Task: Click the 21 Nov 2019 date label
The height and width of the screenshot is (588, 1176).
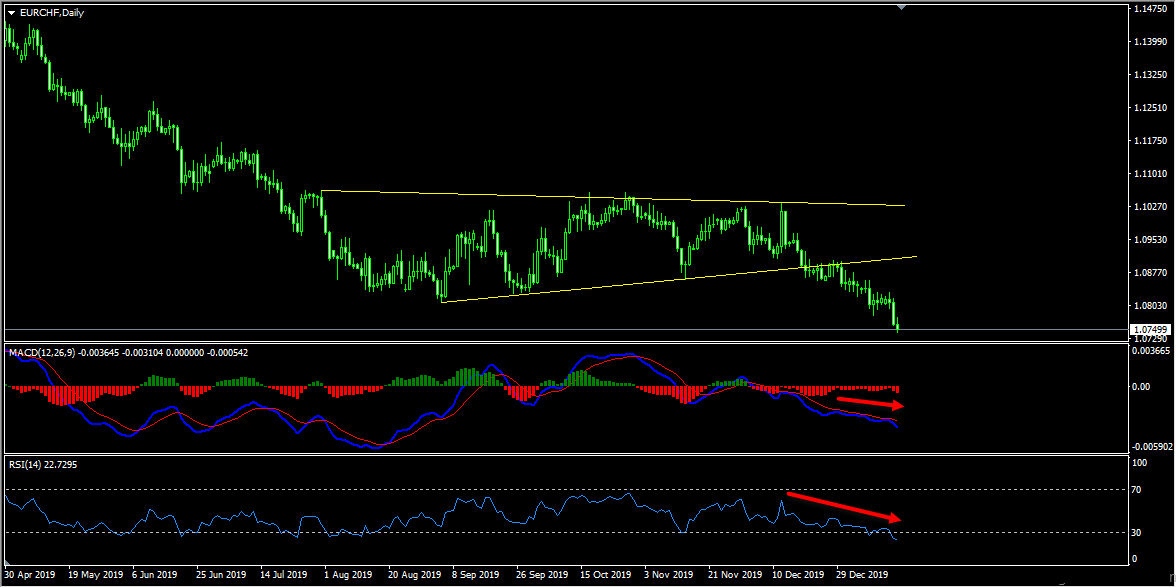Action: (x=735, y=574)
